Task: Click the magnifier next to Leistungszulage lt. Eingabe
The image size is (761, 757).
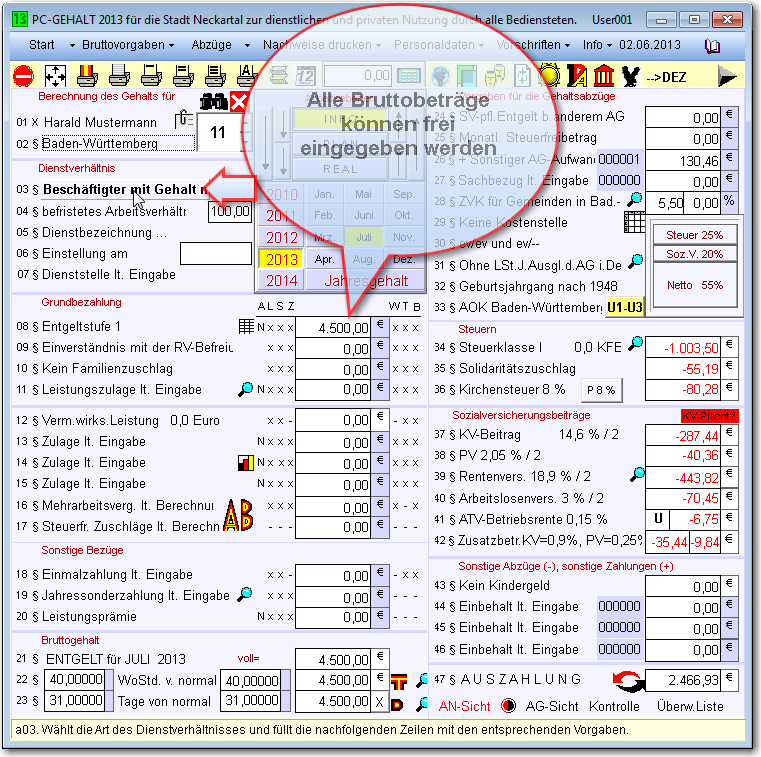Action: (246, 389)
